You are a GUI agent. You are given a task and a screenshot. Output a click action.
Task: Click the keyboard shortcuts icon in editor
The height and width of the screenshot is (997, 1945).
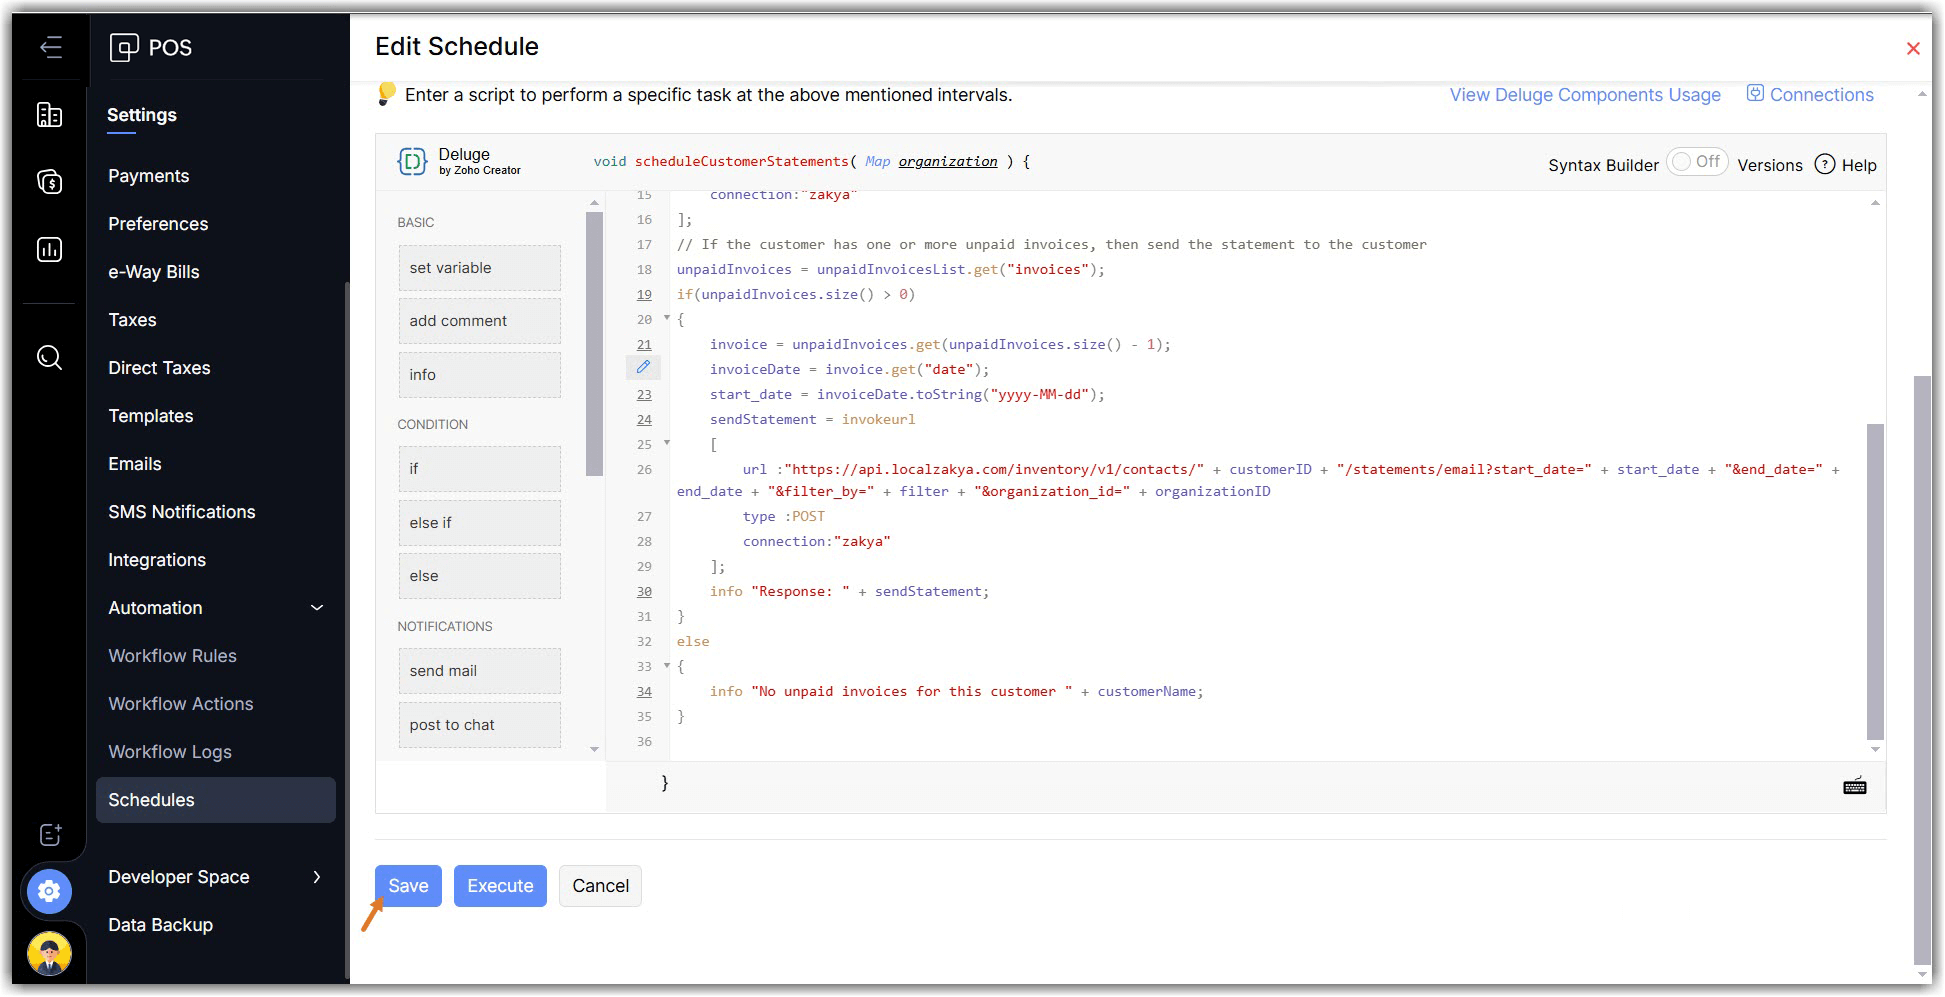1854,786
